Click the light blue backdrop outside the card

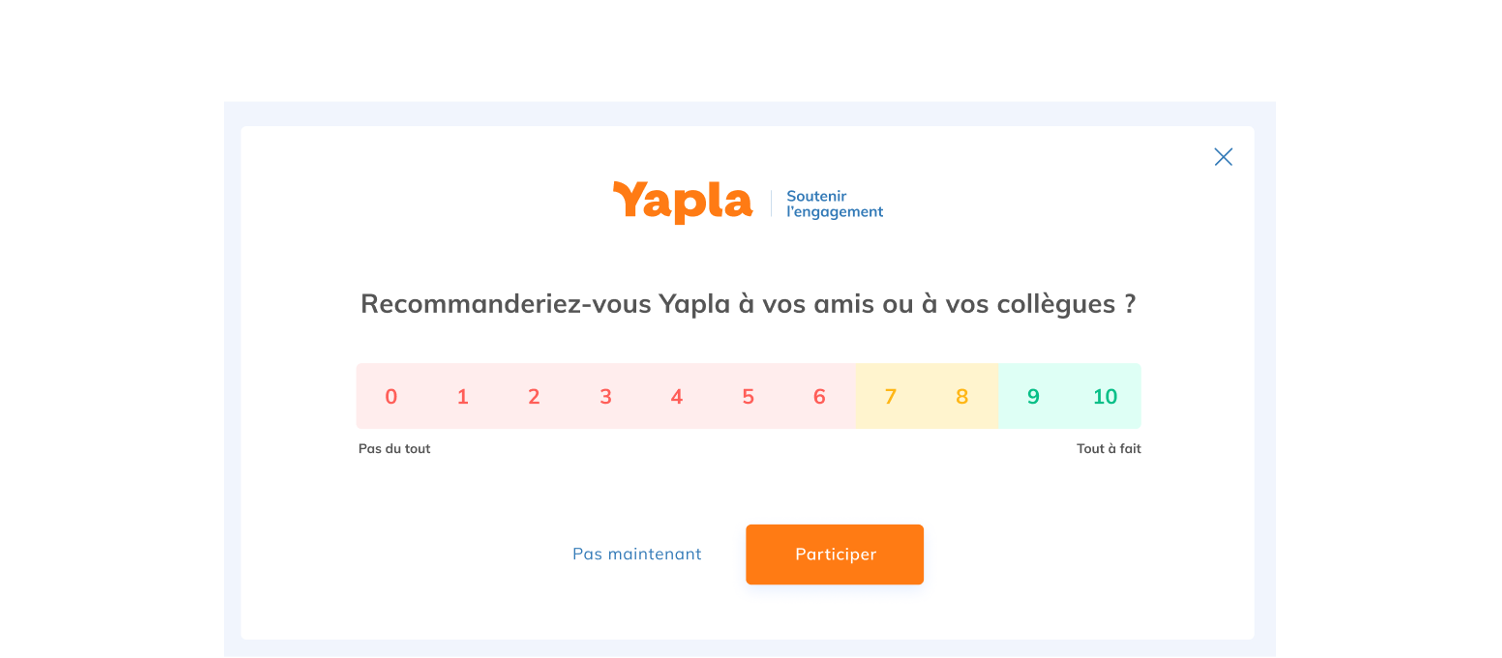point(232,380)
